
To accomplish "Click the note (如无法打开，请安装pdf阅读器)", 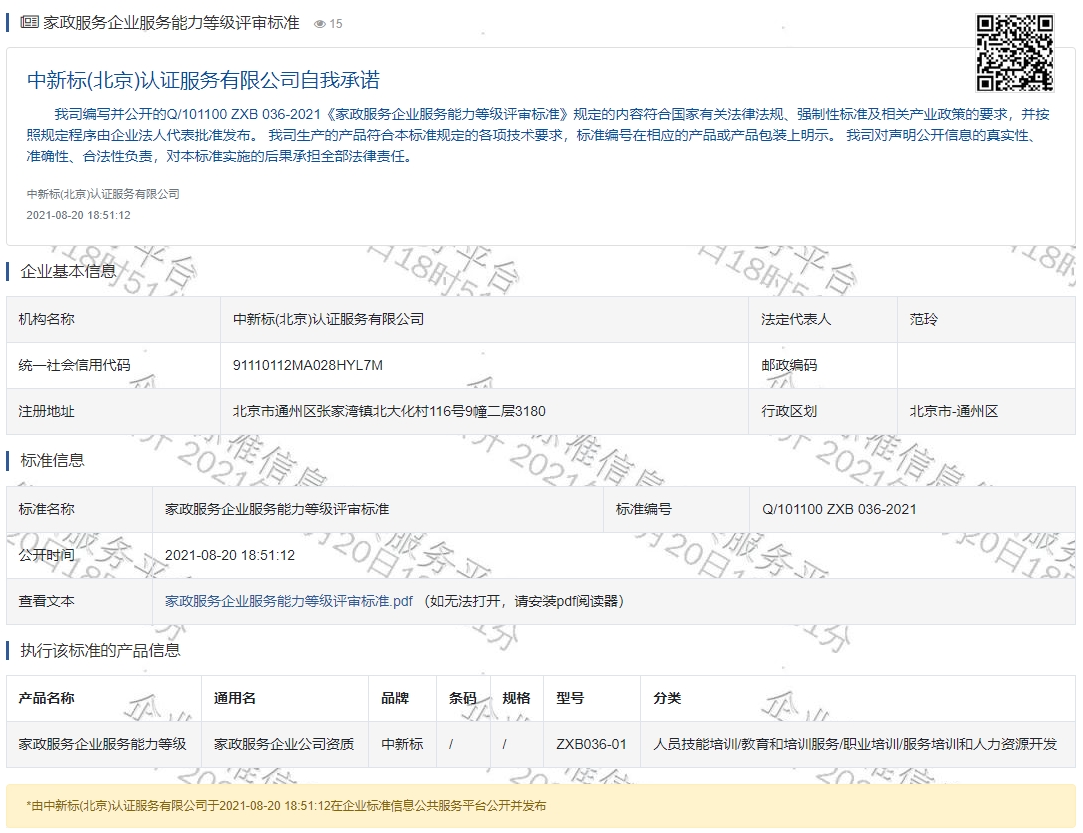I will pos(523,602).
